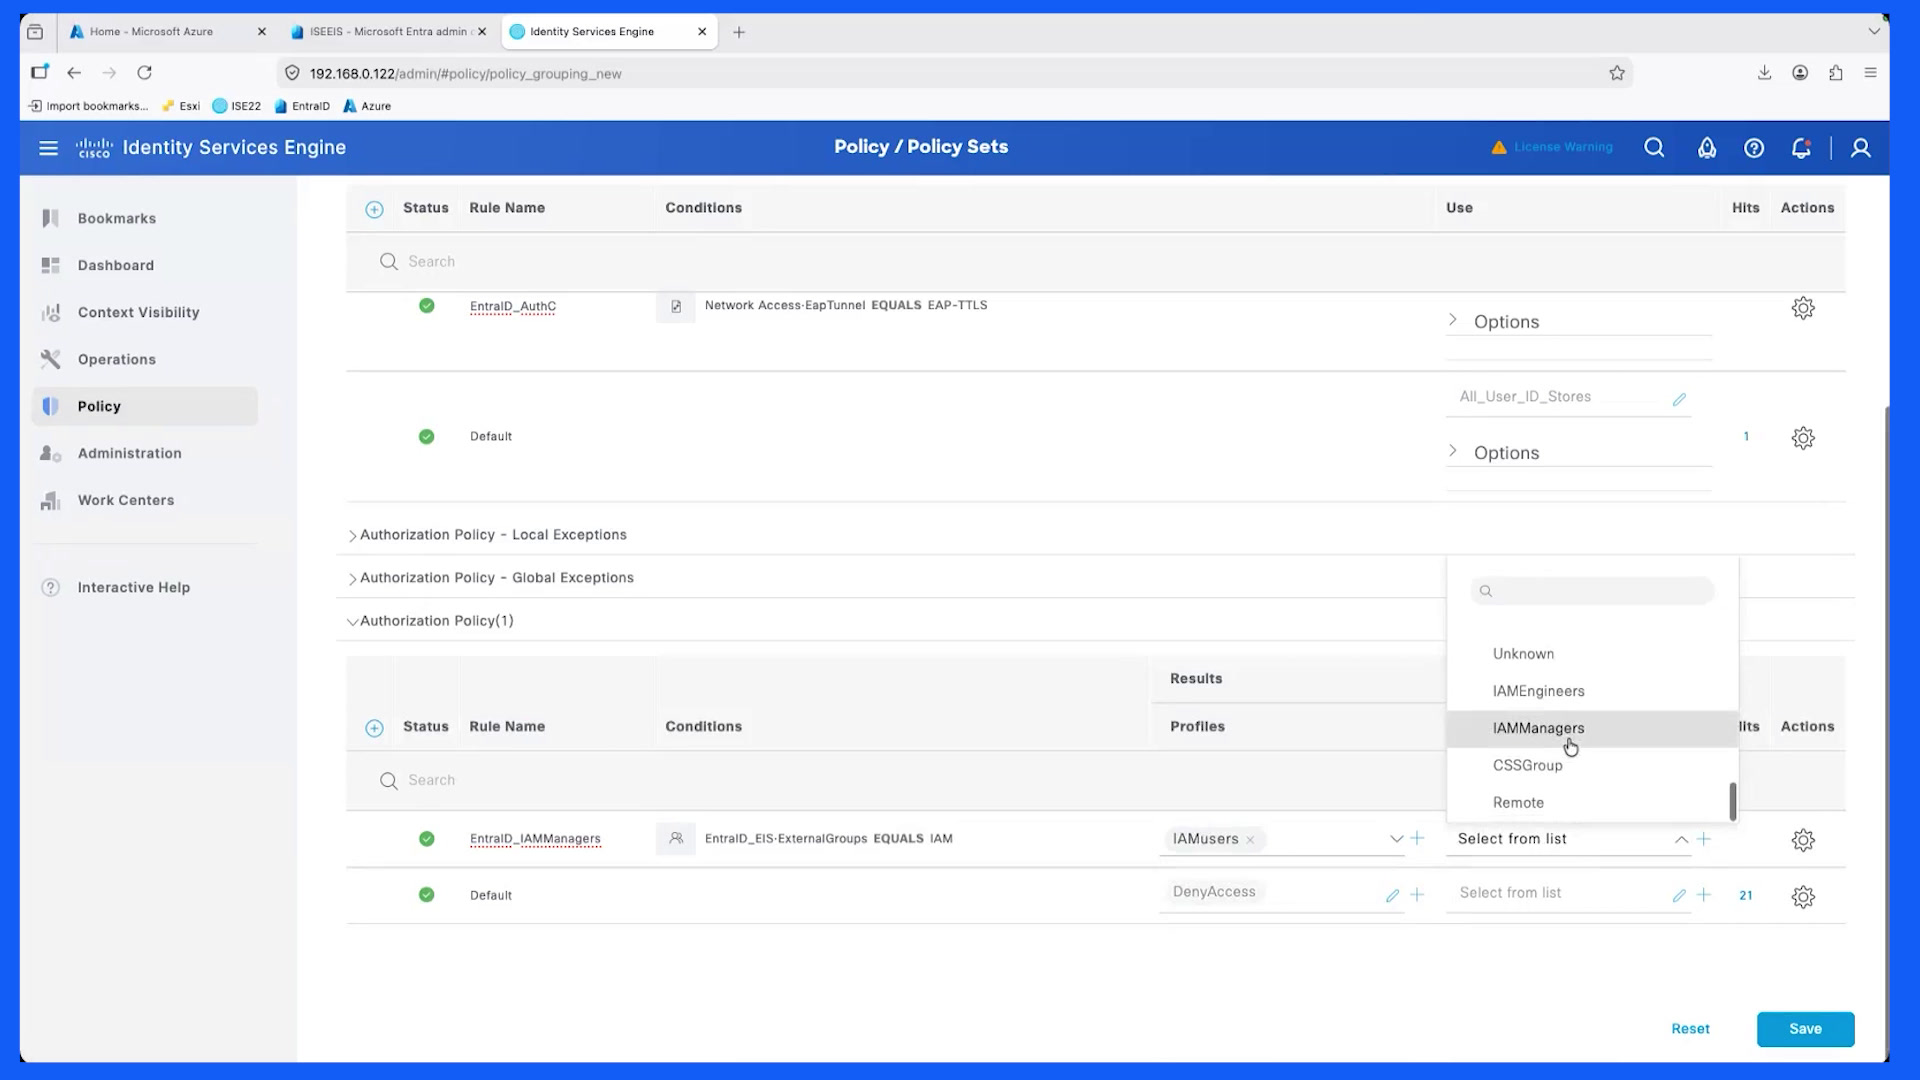Viewport: 1920px width, 1080px height.
Task: Toggle status of EntraID_IAMManagers rule
Action: coord(427,839)
